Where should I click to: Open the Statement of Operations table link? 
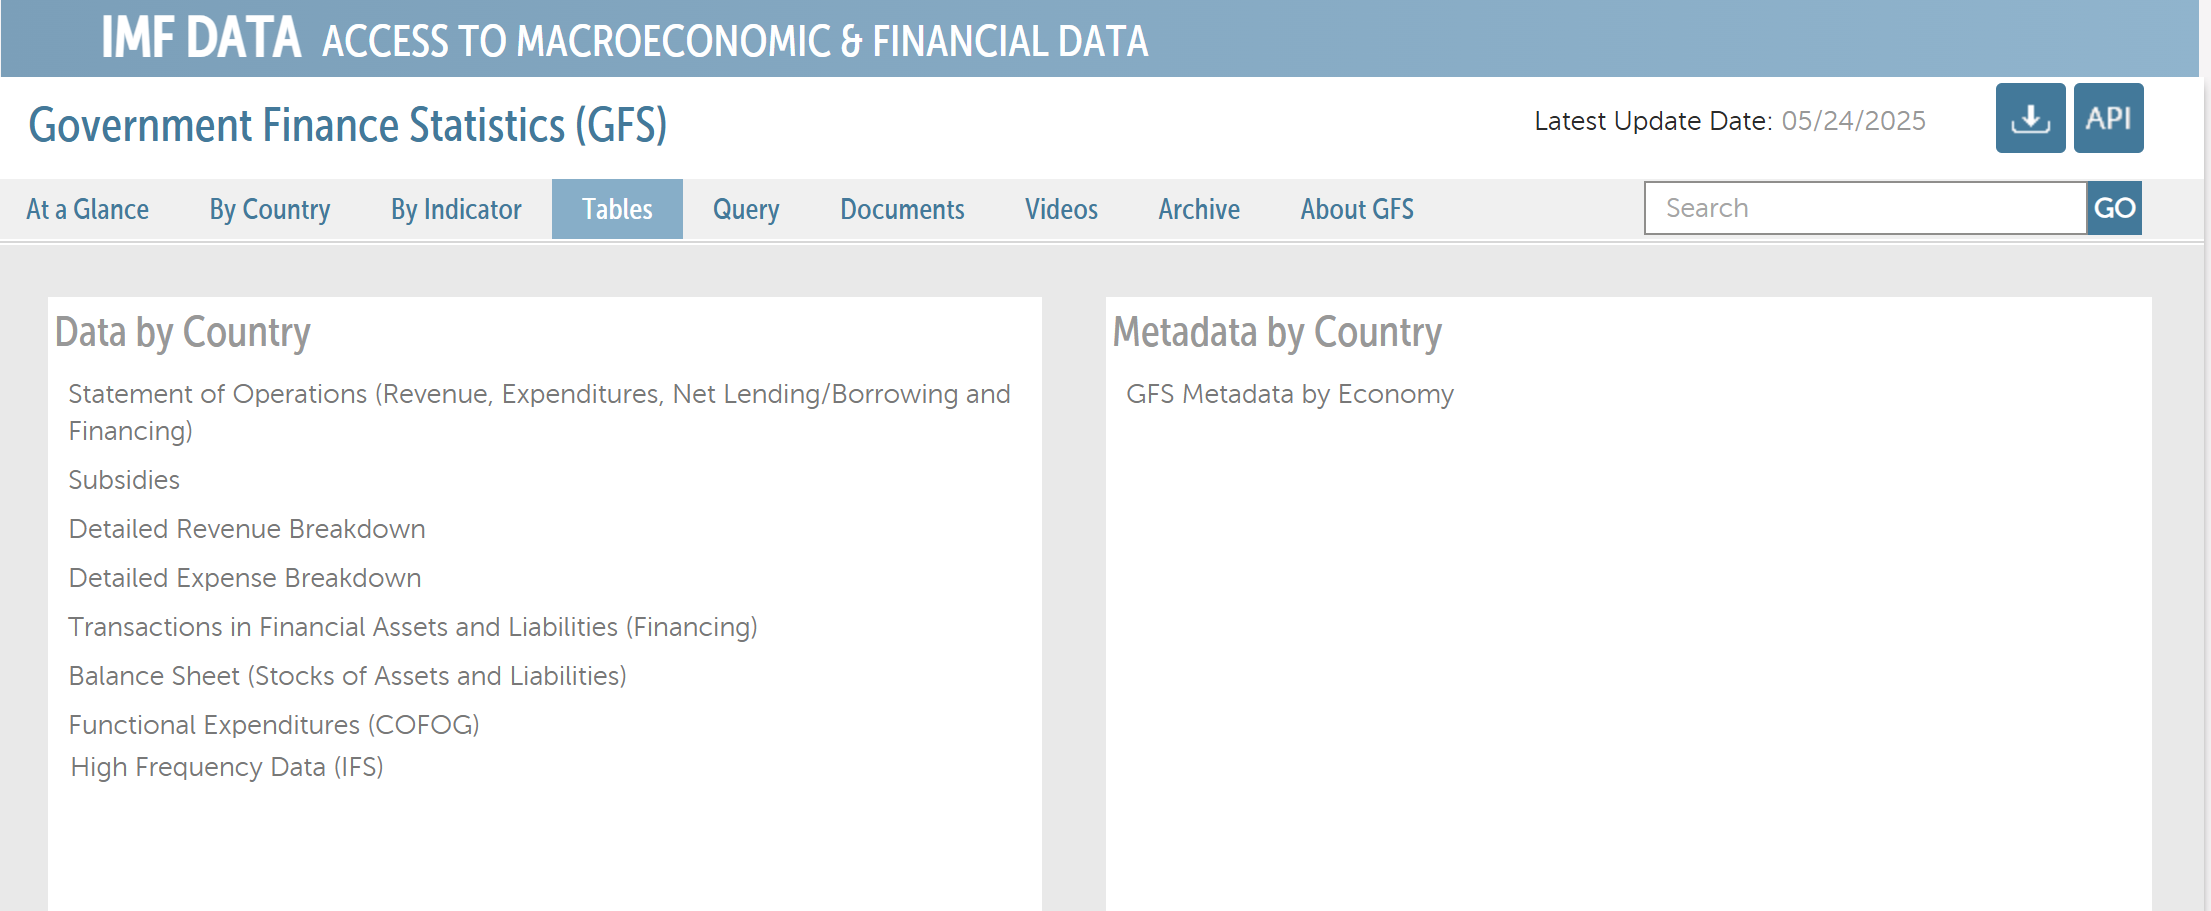(x=539, y=395)
